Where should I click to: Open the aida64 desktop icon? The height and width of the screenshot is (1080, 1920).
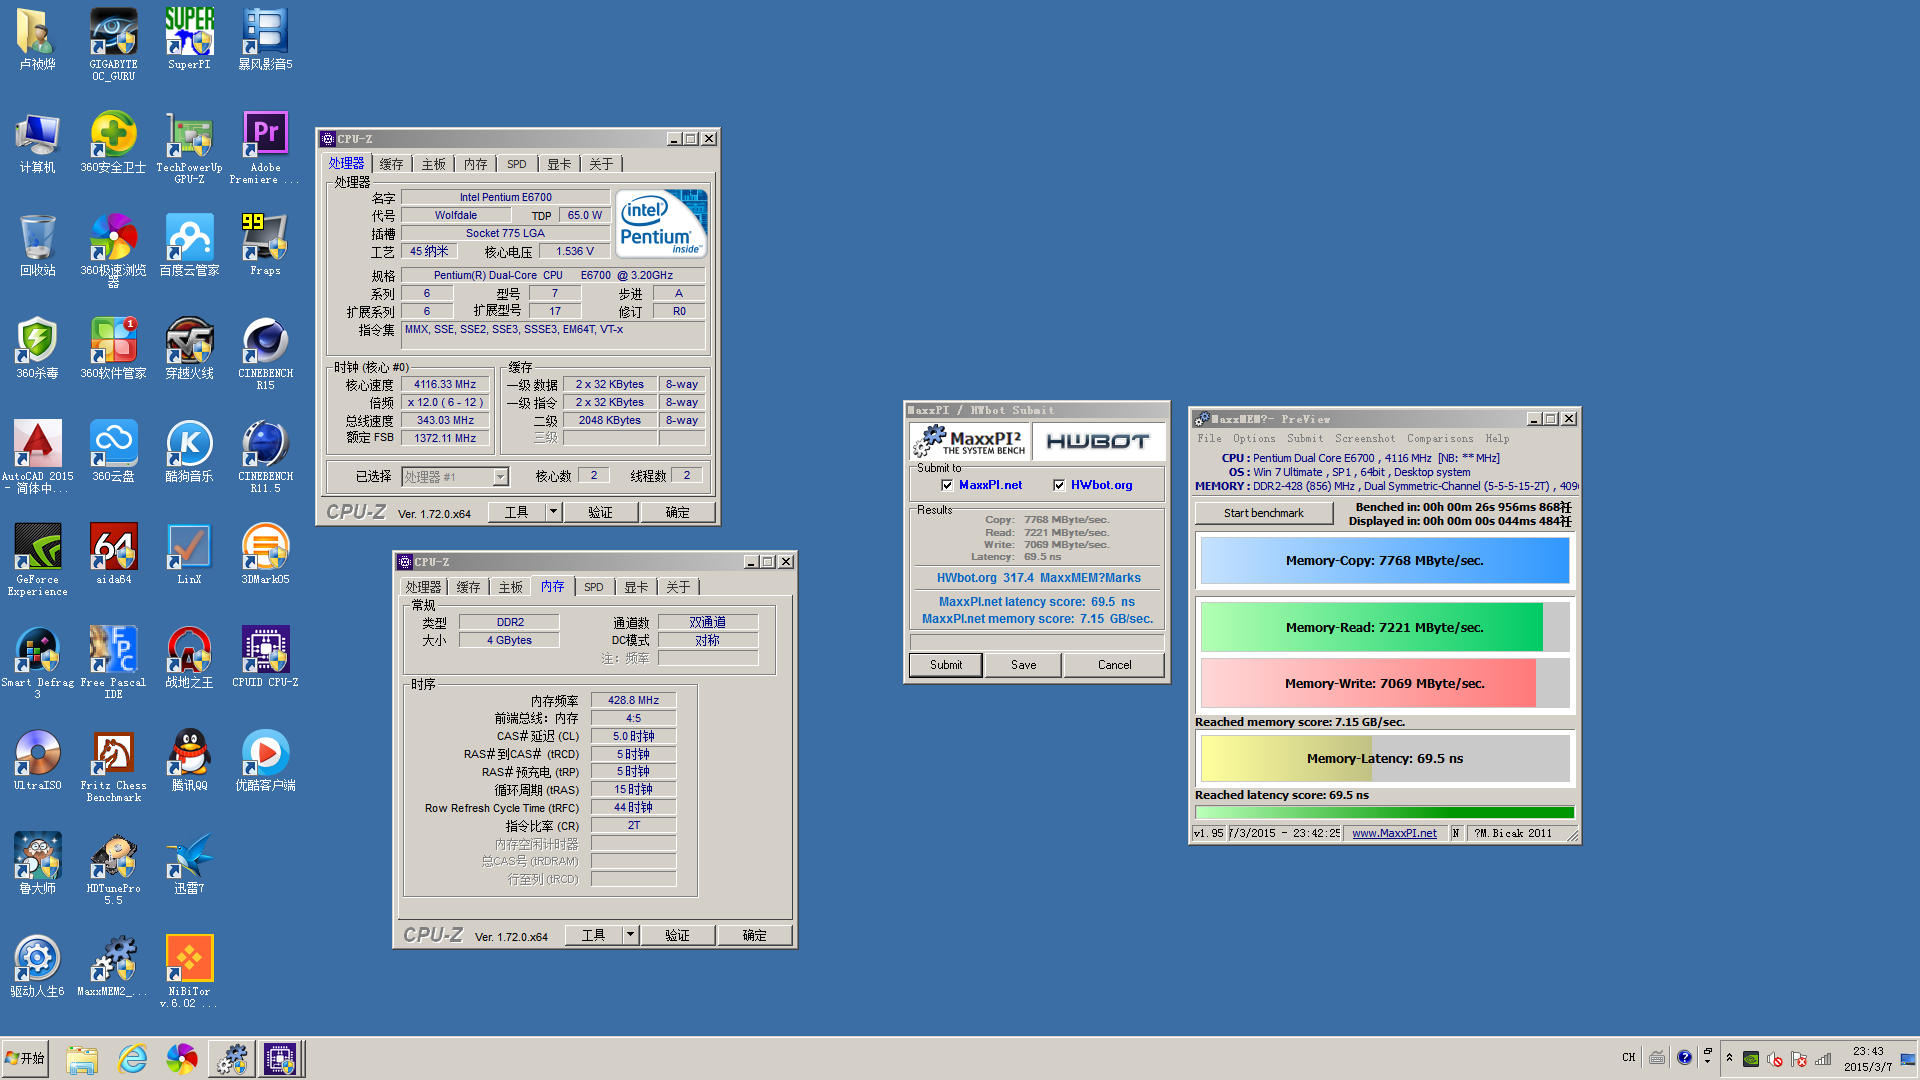113,553
